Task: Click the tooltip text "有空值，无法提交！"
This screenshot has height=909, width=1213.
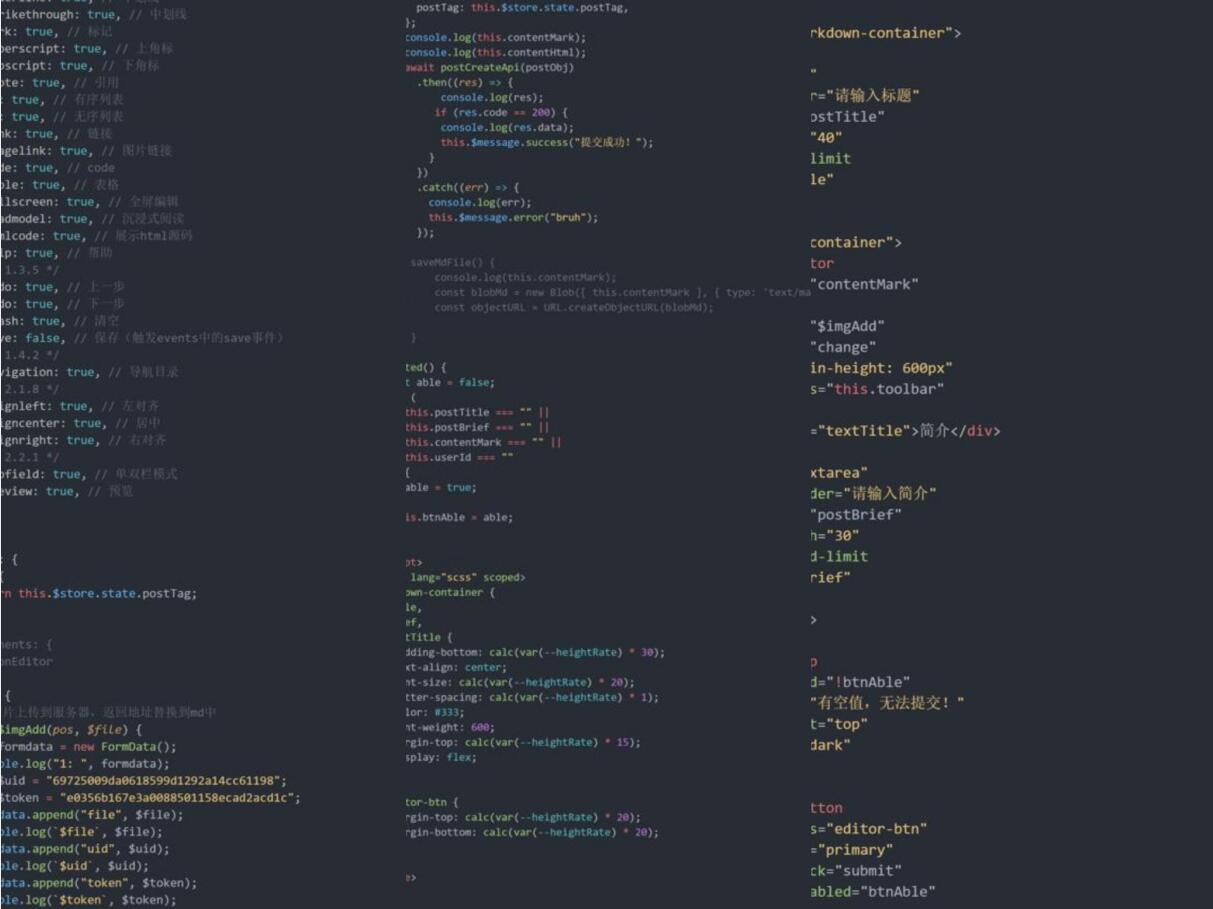Action: (x=887, y=703)
